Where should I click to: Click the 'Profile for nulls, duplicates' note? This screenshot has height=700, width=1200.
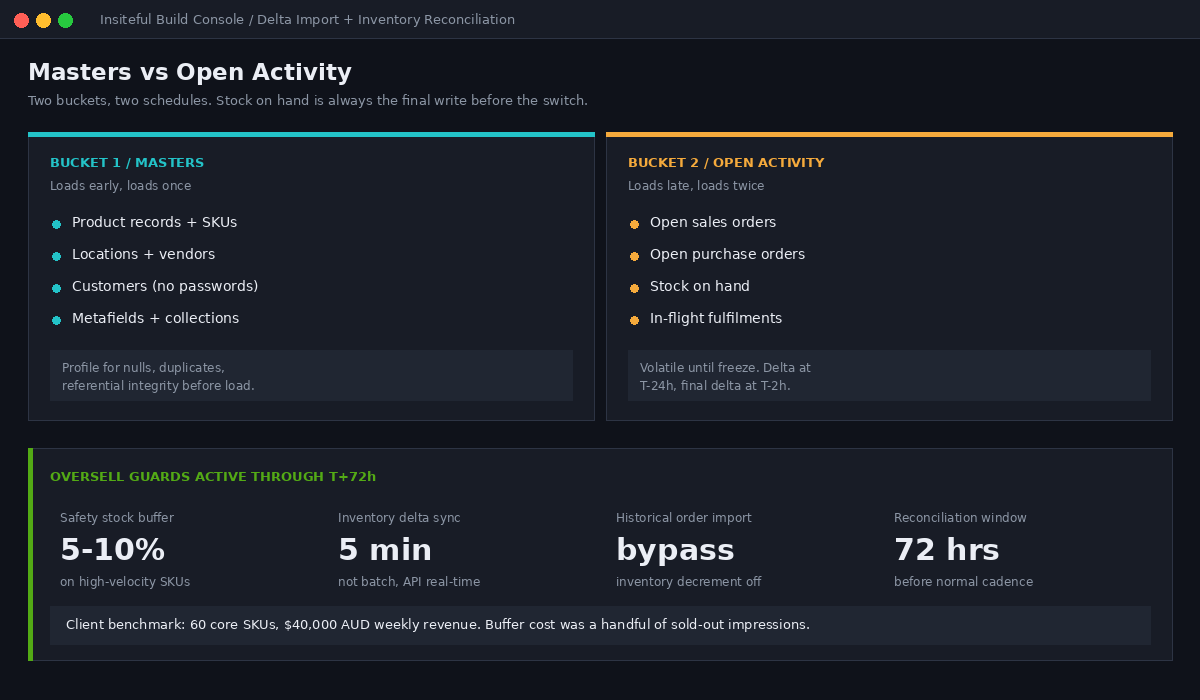[x=311, y=376]
